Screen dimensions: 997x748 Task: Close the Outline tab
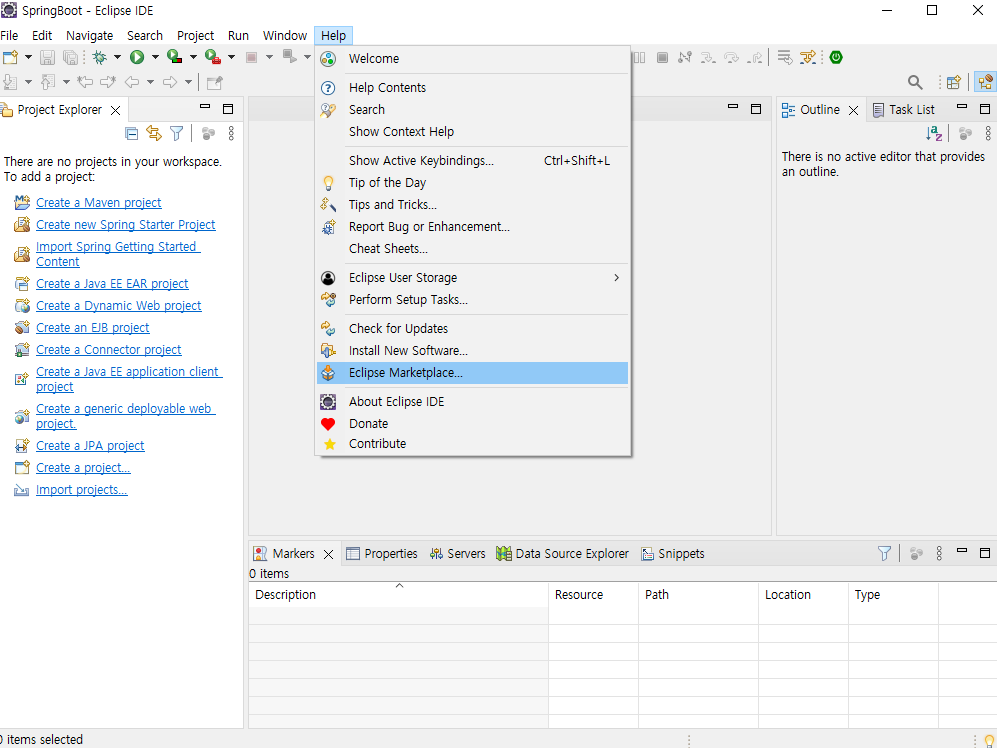[854, 111]
